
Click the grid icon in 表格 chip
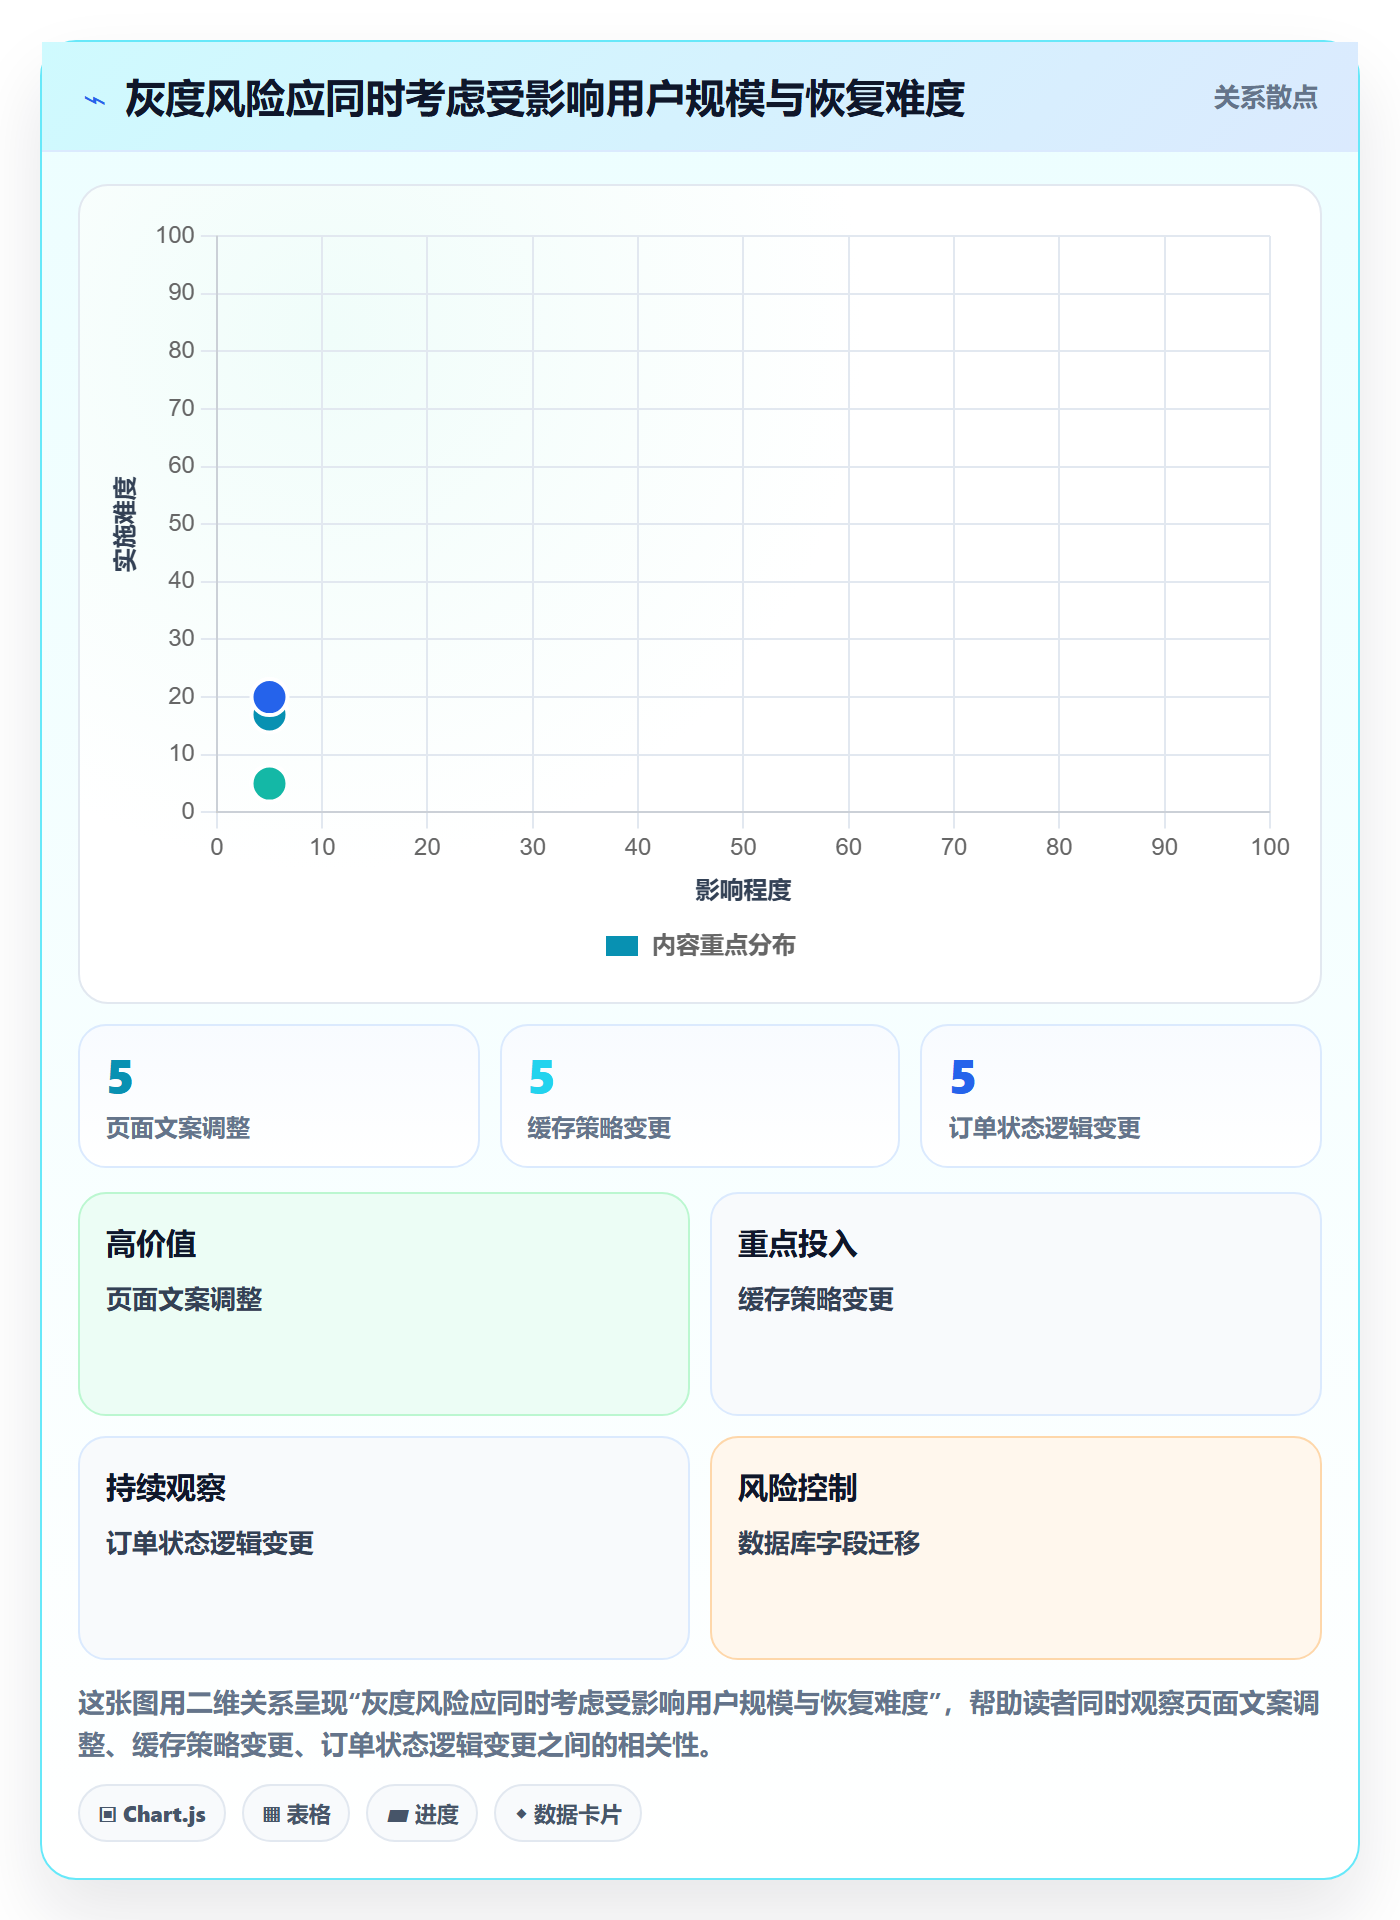(272, 1815)
